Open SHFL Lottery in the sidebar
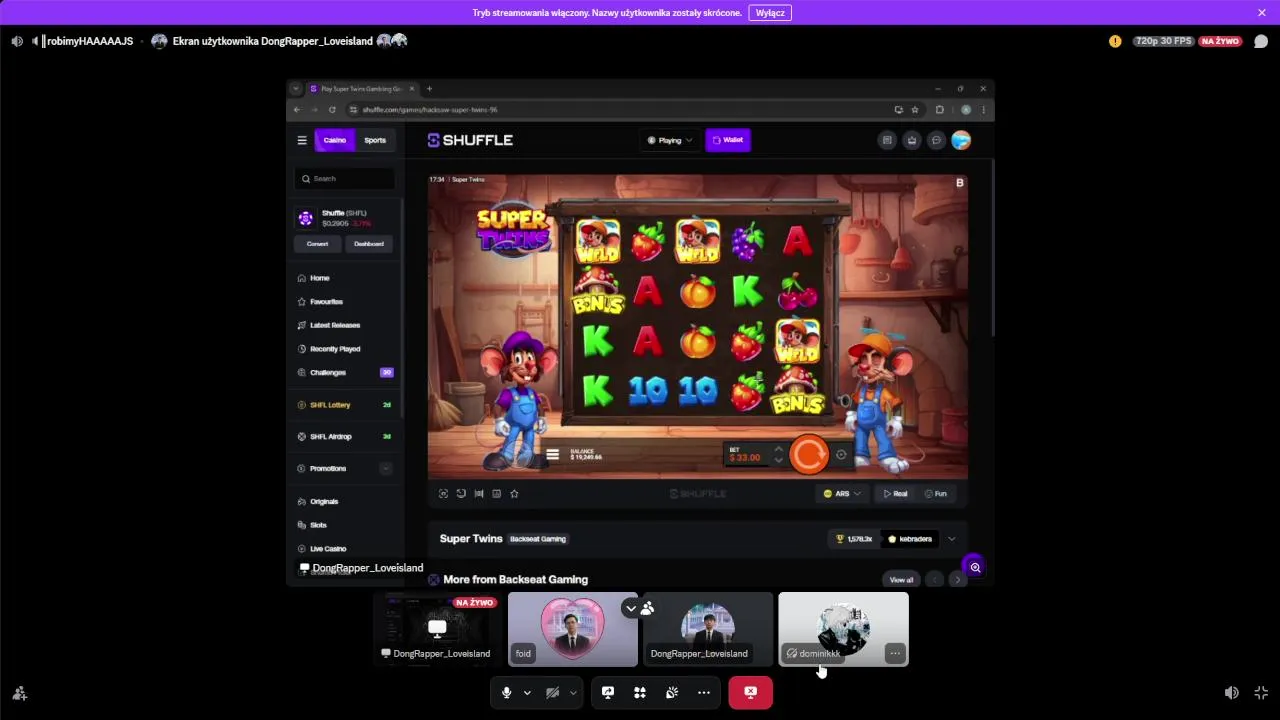Viewport: 1280px width, 720px height. coord(345,405)
